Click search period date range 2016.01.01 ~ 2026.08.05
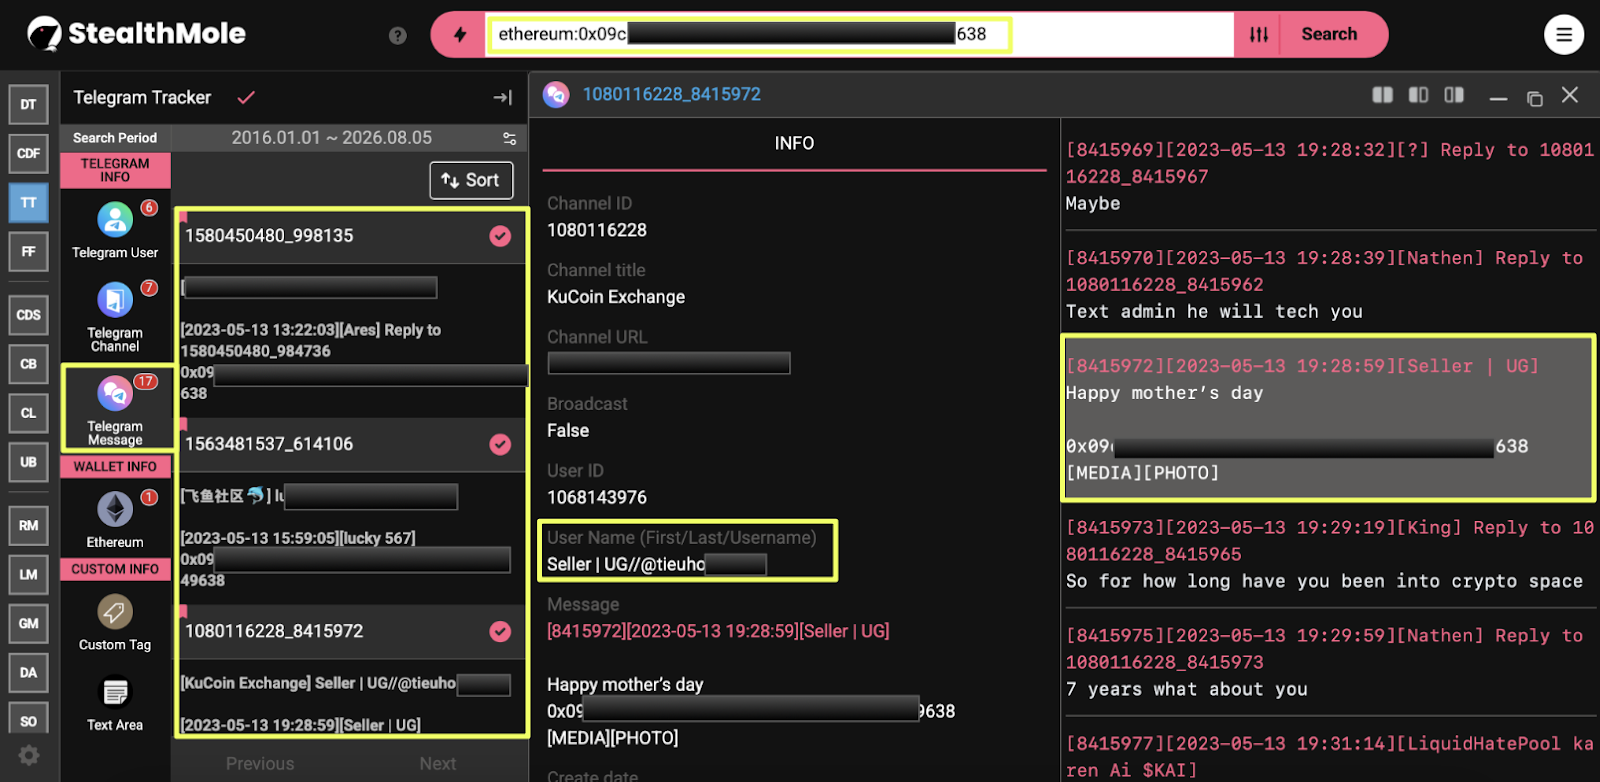Screen dimensions: 1600x782 click(x=331, y=138)
